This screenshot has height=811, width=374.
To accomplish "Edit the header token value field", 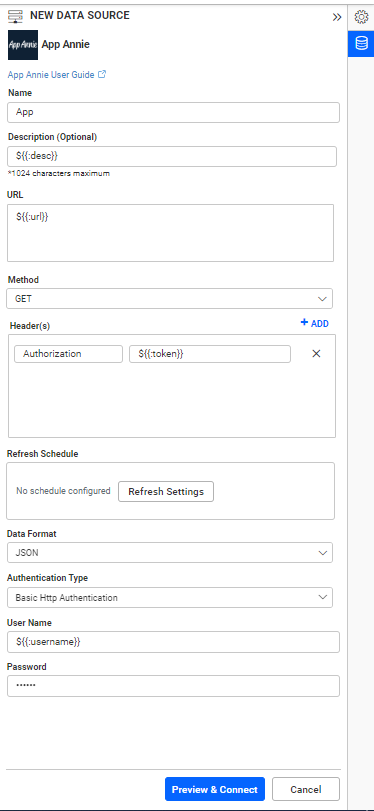I will coord(210,354).
